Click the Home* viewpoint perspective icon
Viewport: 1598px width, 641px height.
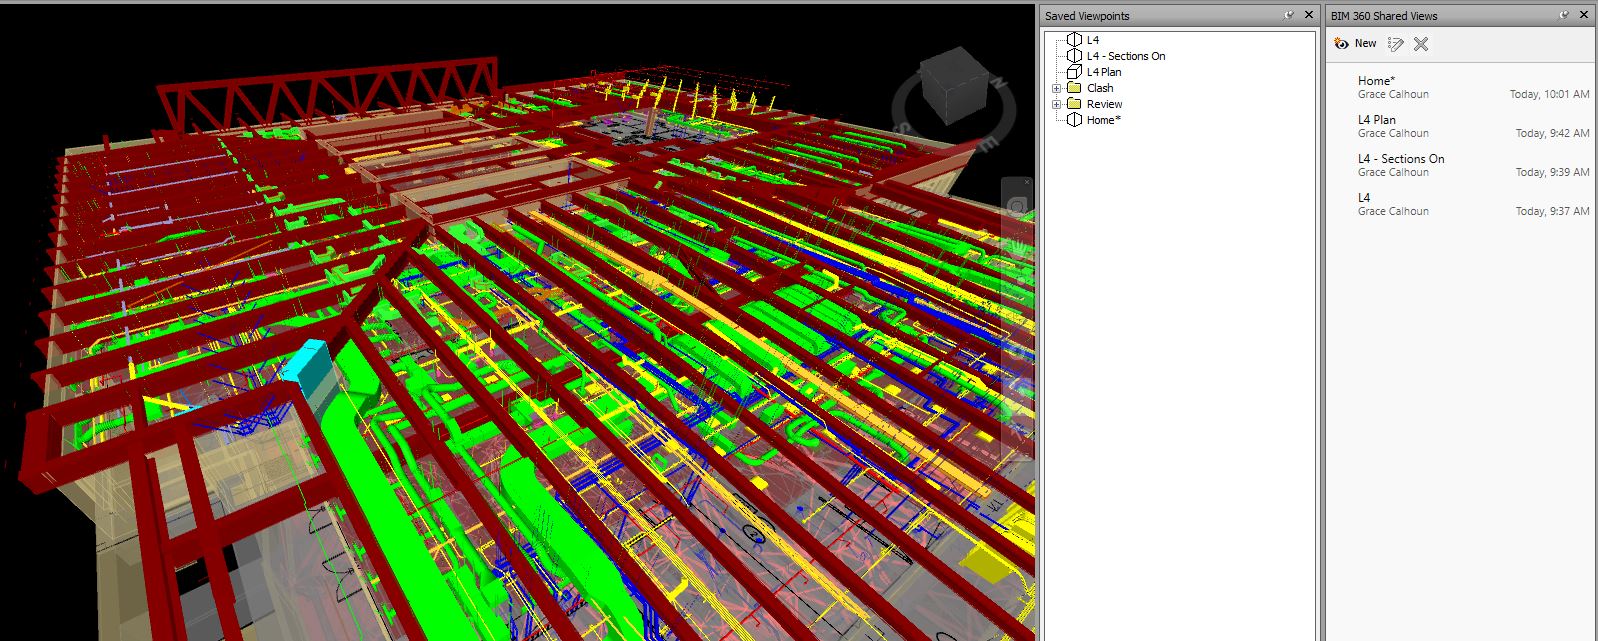point(1074,120)
